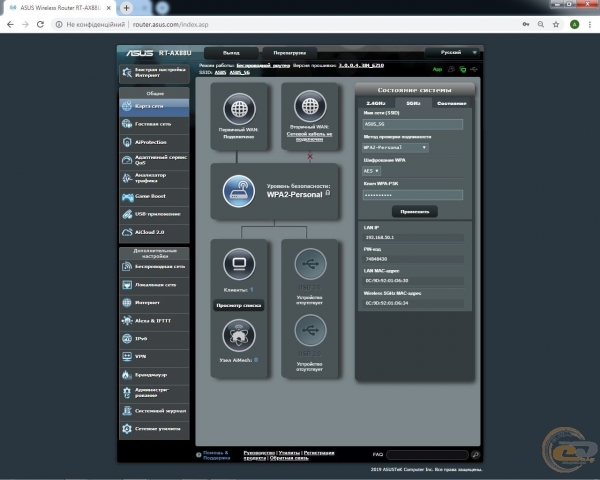Open IPv6 in the sidebar

coord(154,339)
